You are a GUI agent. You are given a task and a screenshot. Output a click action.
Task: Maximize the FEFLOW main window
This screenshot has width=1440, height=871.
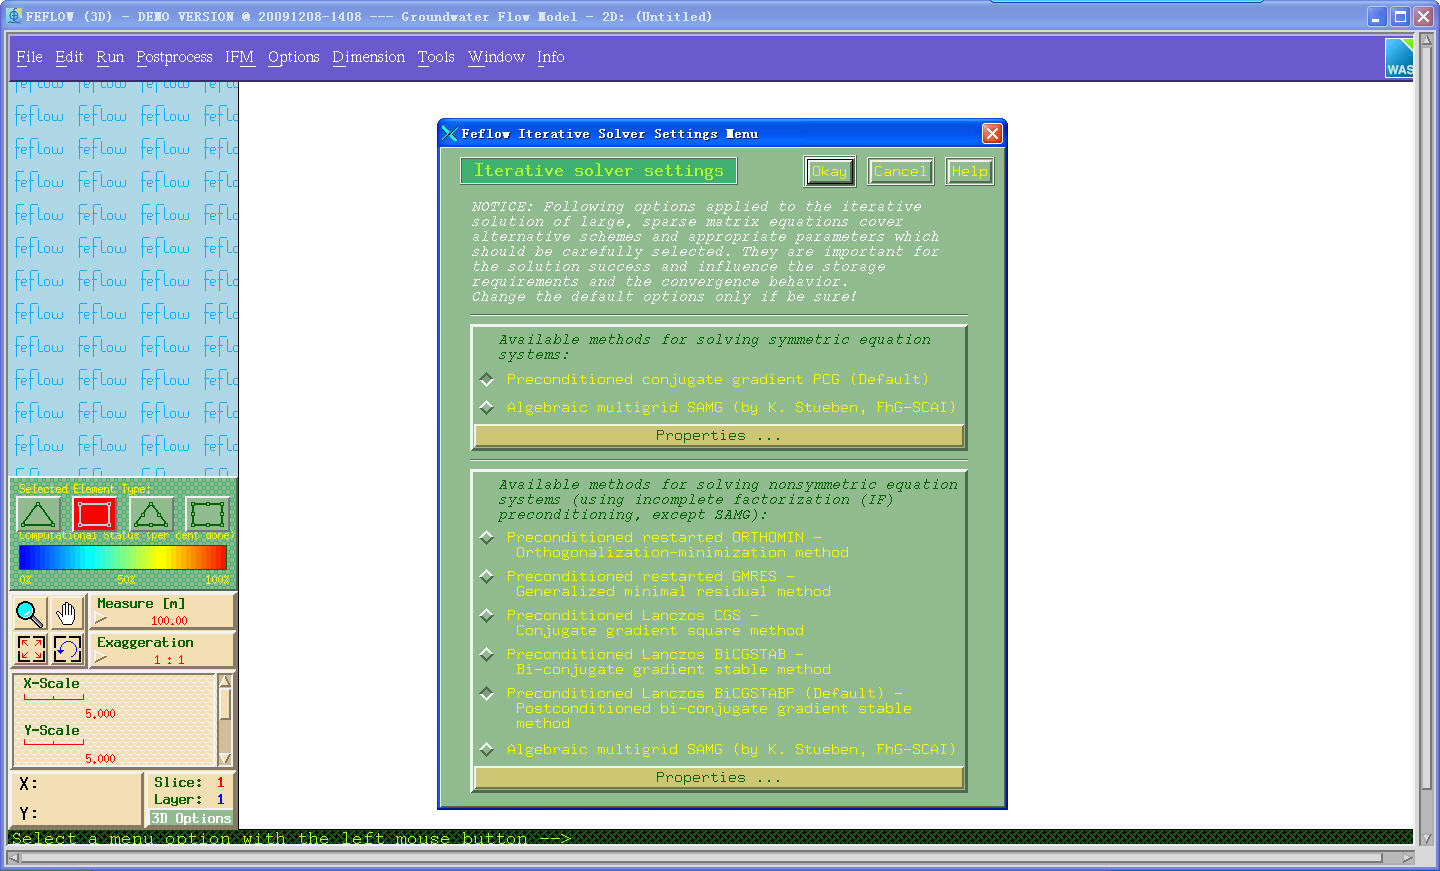coord(1400,17)
